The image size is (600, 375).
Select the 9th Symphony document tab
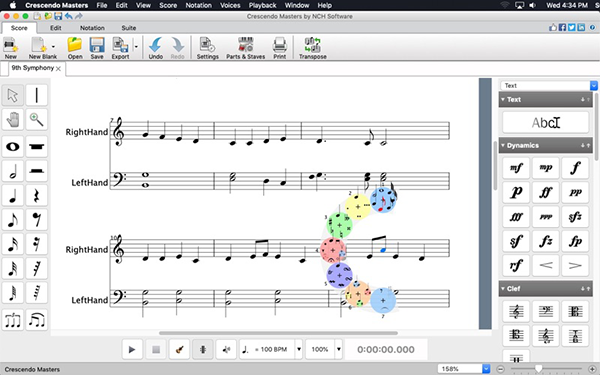pos(33,68)
